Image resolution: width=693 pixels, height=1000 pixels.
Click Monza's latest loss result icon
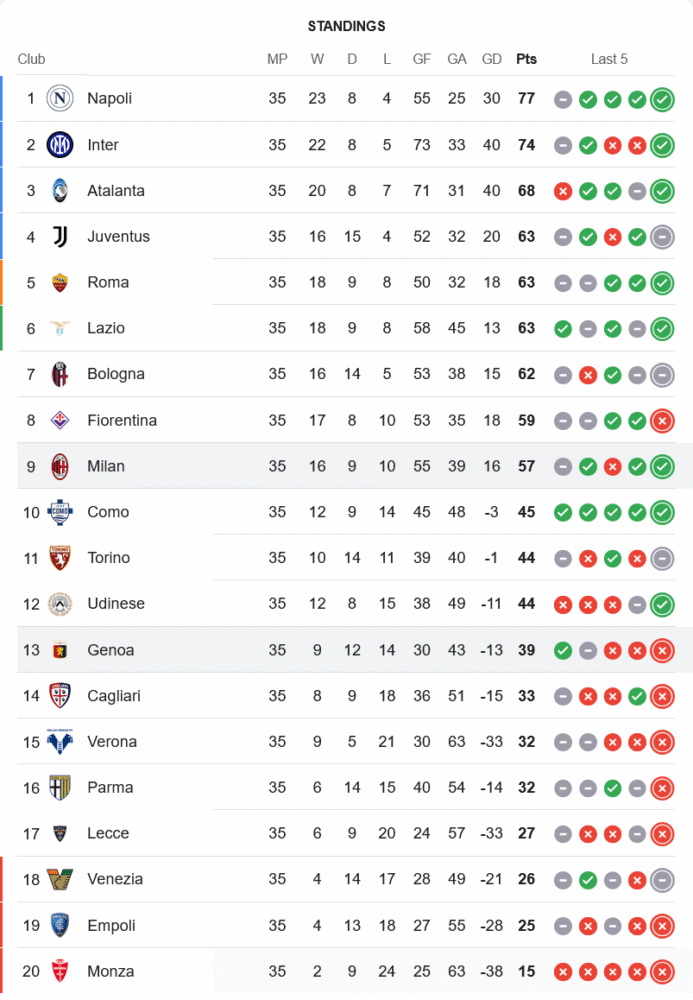661,972
